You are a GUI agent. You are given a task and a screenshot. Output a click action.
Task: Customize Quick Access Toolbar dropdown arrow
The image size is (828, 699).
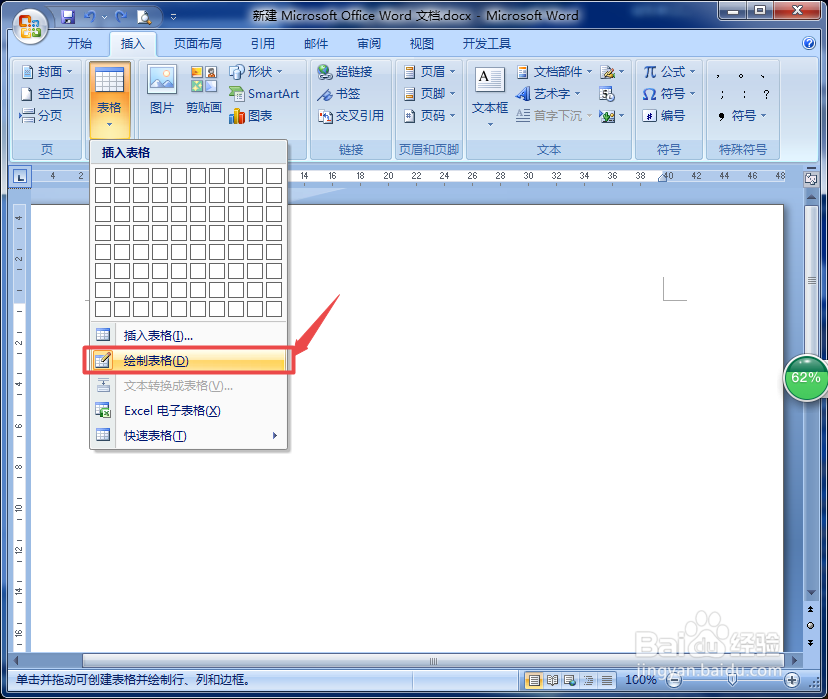(x=173, y=17)
